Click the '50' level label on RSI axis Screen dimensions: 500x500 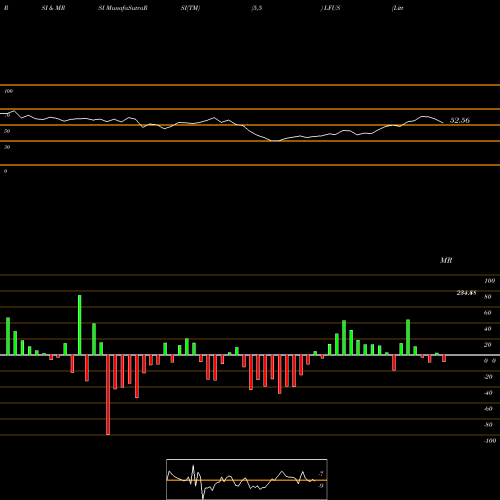(x=7, y=131)
